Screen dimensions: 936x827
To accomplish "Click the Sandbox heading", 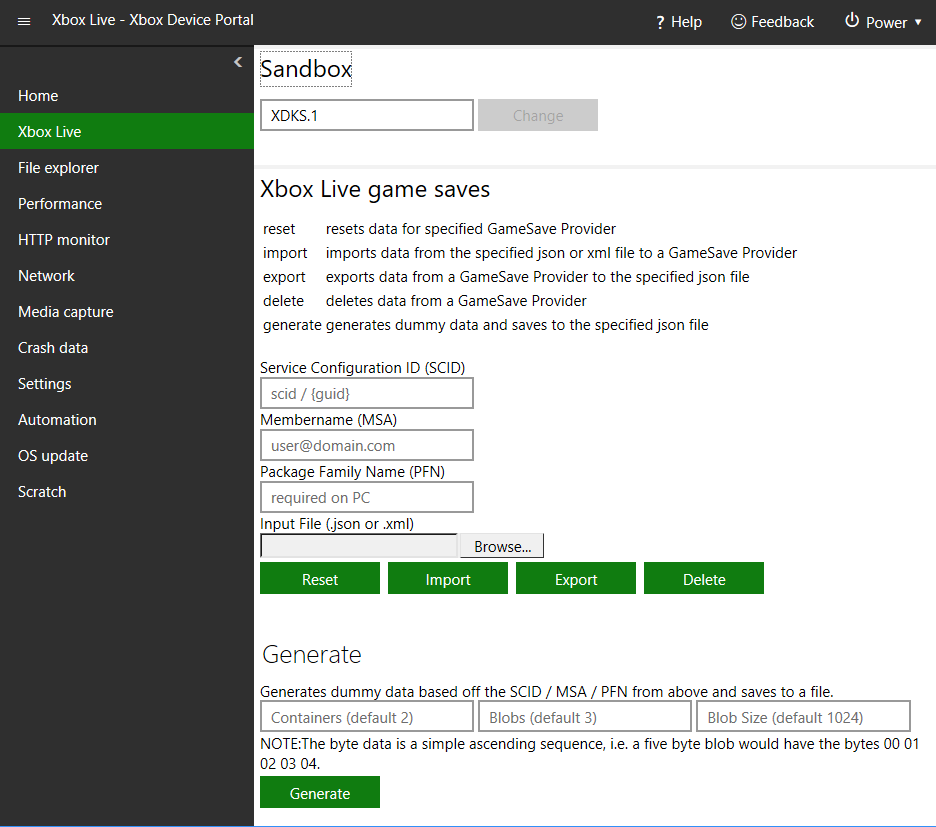I will click(306, 69).
